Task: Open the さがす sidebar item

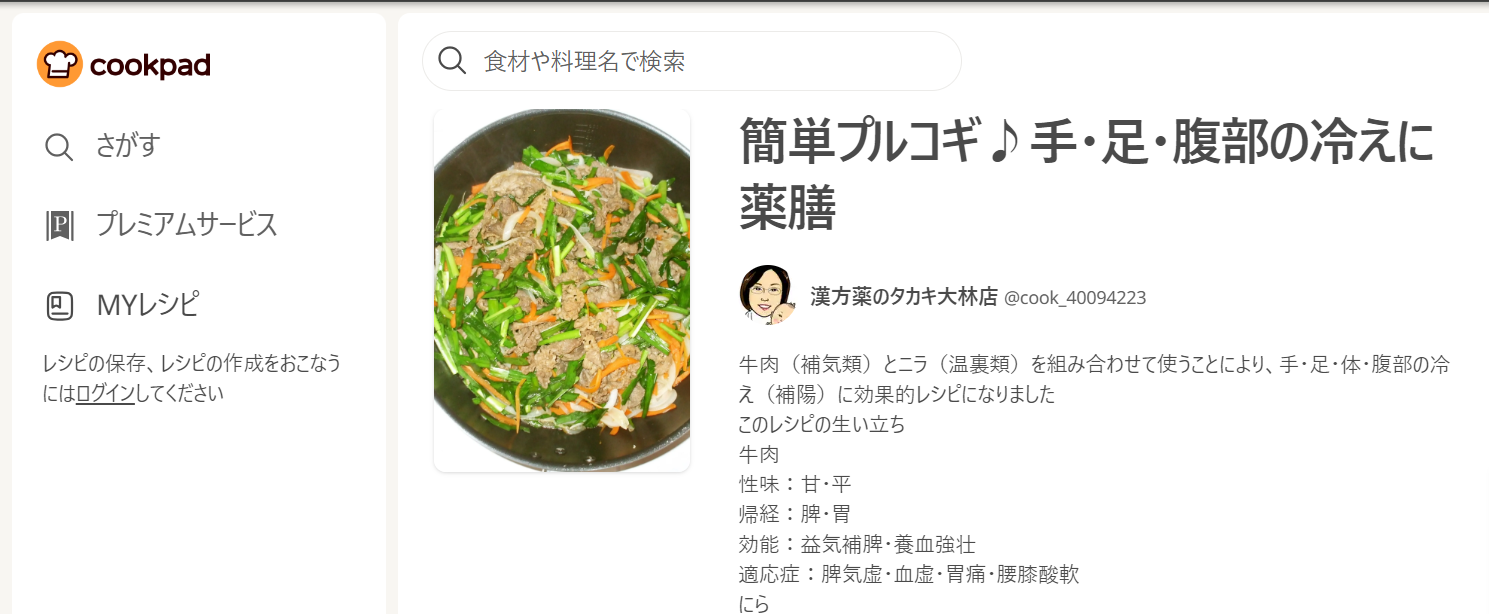Action: (x=128, y=146)
